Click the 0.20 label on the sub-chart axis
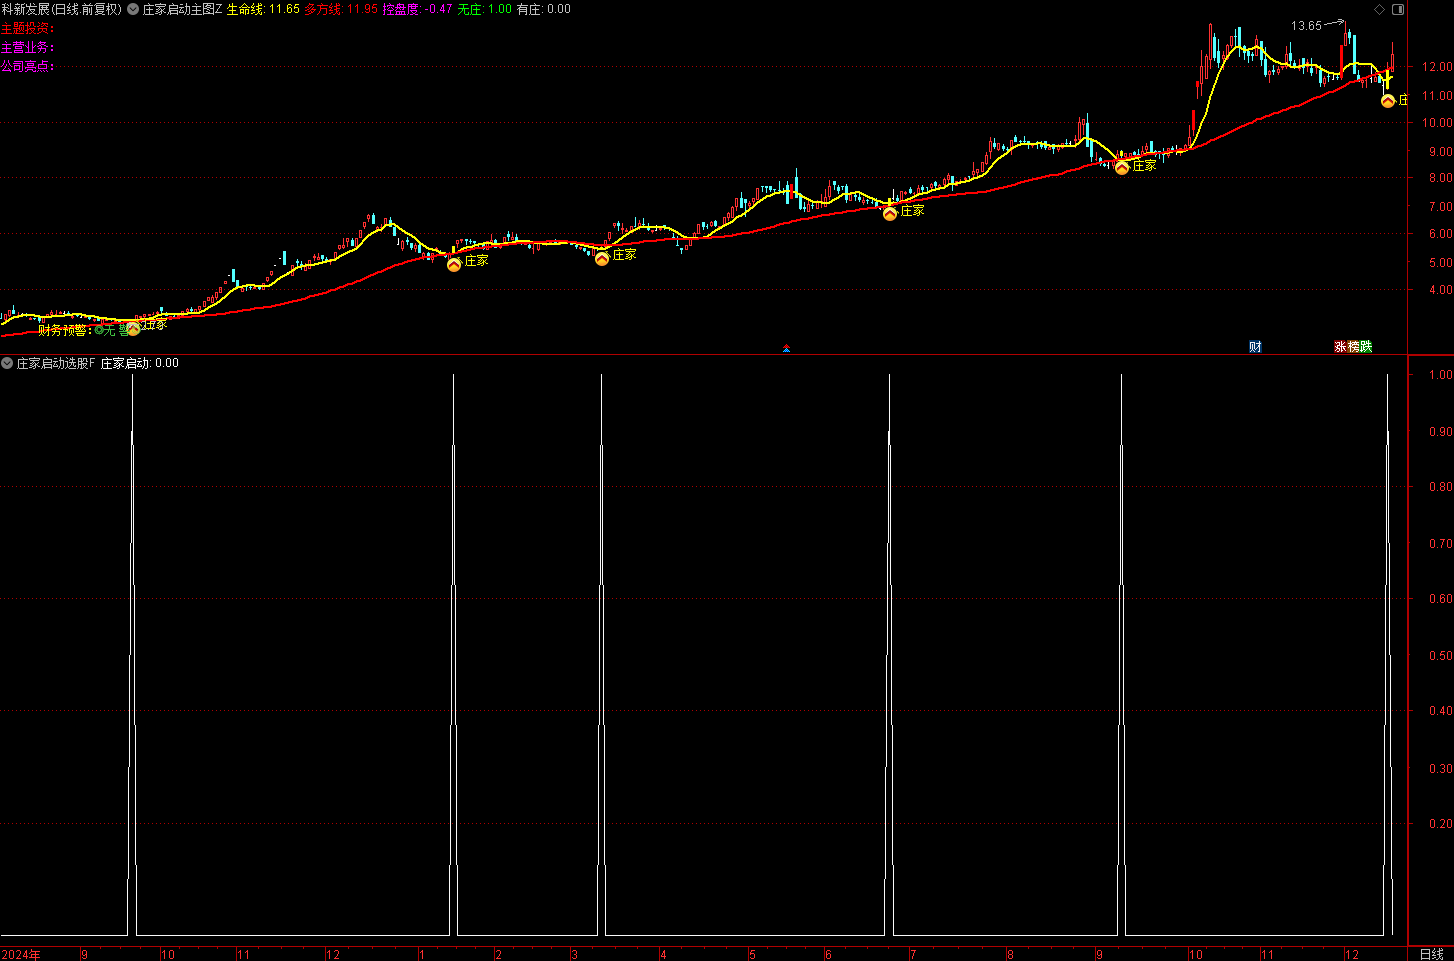This screenshot has width=1454, height=961. pyautogui.click(x=1440, y=824)
